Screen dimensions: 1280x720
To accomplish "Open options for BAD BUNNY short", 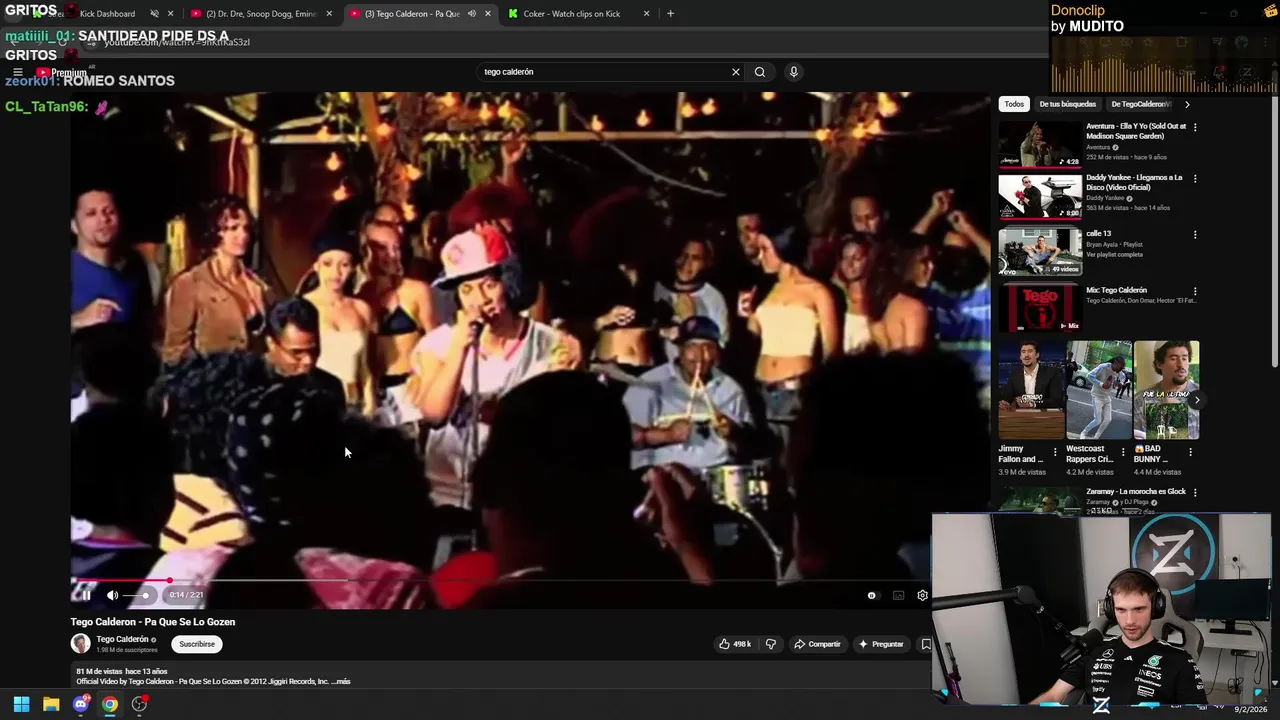I will [1190, 452].
